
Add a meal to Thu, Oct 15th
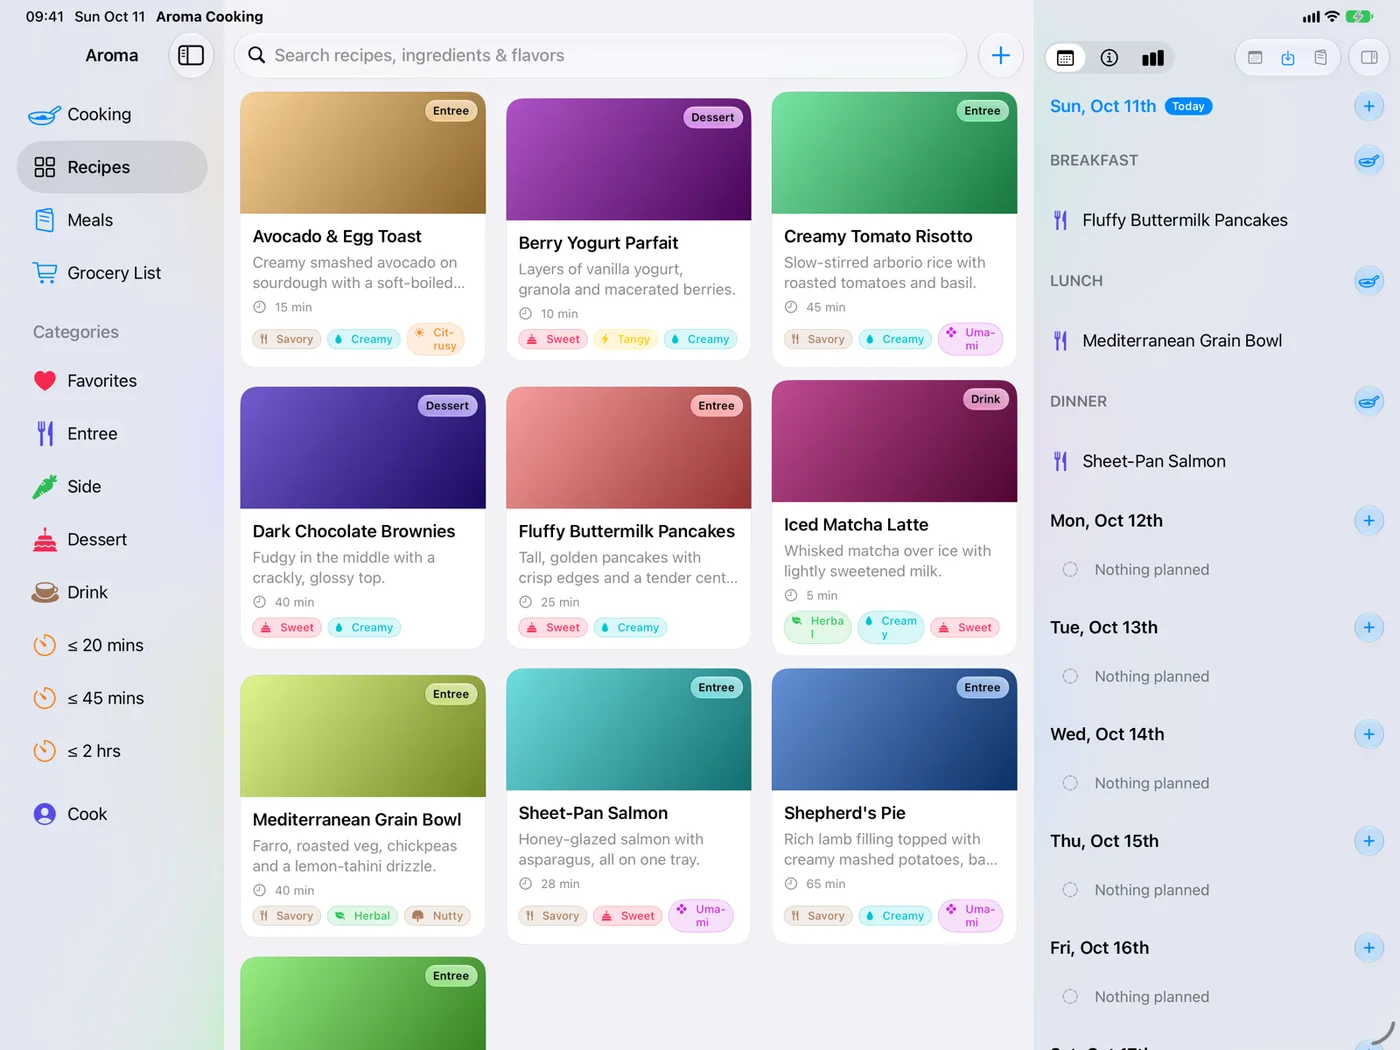1369,841
